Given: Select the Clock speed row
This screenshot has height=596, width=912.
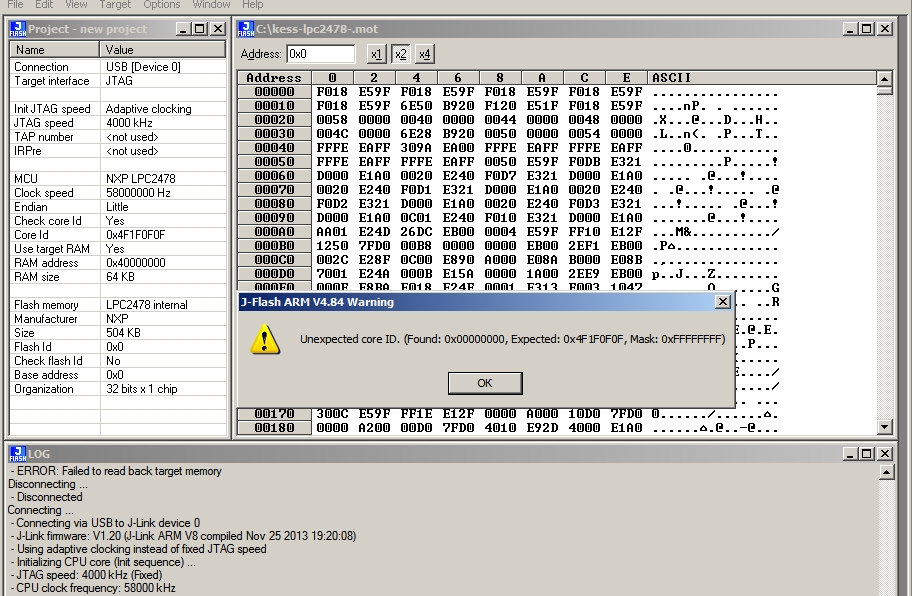Looking at the screenshot, I should [x=118, y=192].
